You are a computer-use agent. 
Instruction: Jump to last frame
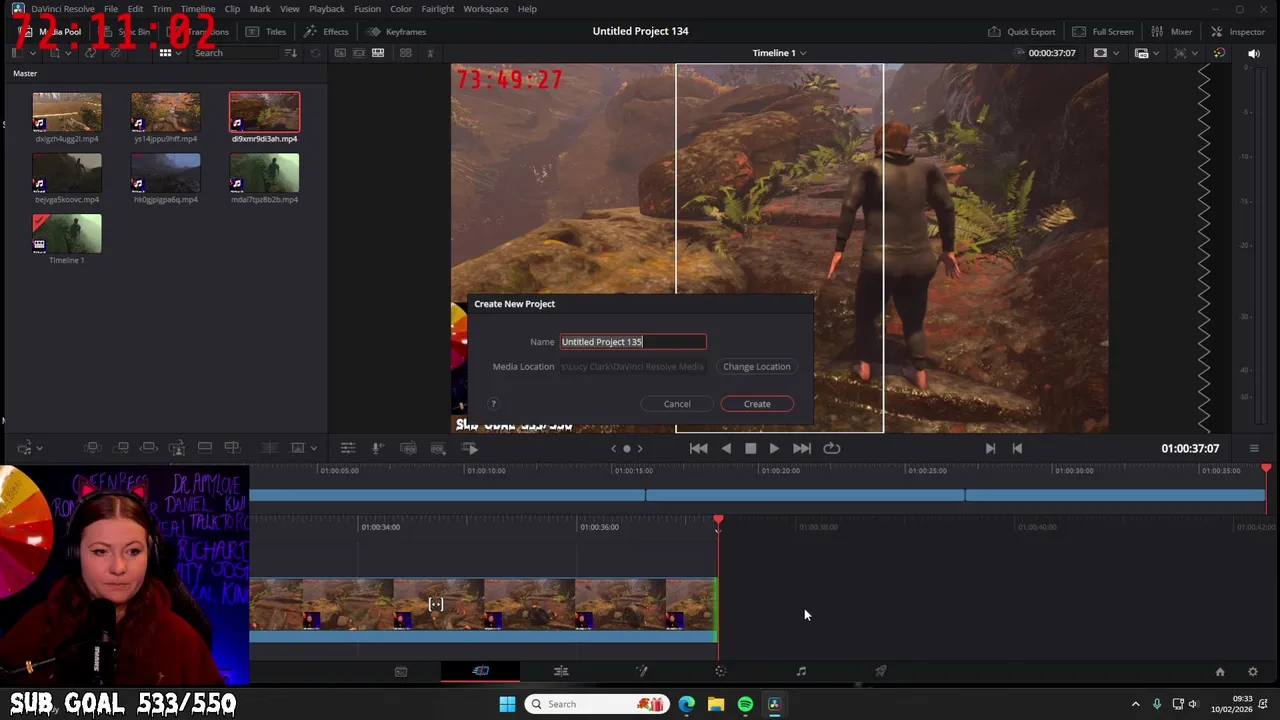(802, 449)
